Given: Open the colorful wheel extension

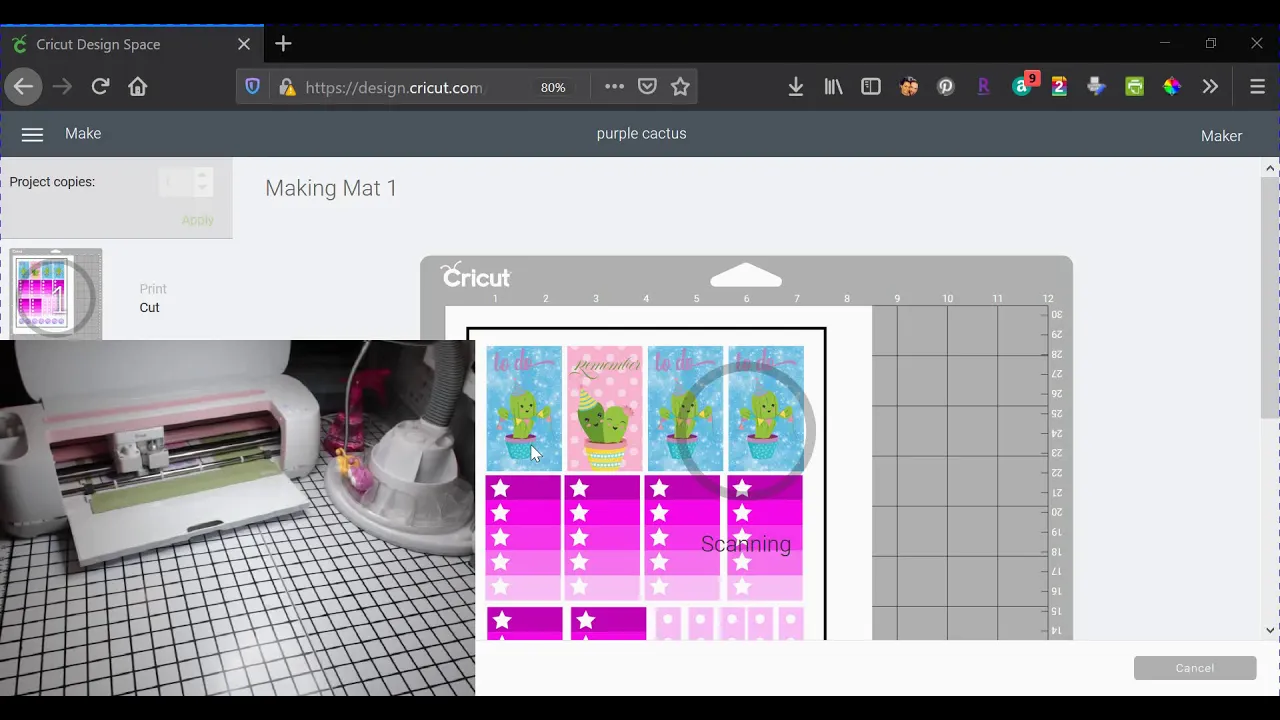Looking at the screenshot, I should (x=1172, y=87).
